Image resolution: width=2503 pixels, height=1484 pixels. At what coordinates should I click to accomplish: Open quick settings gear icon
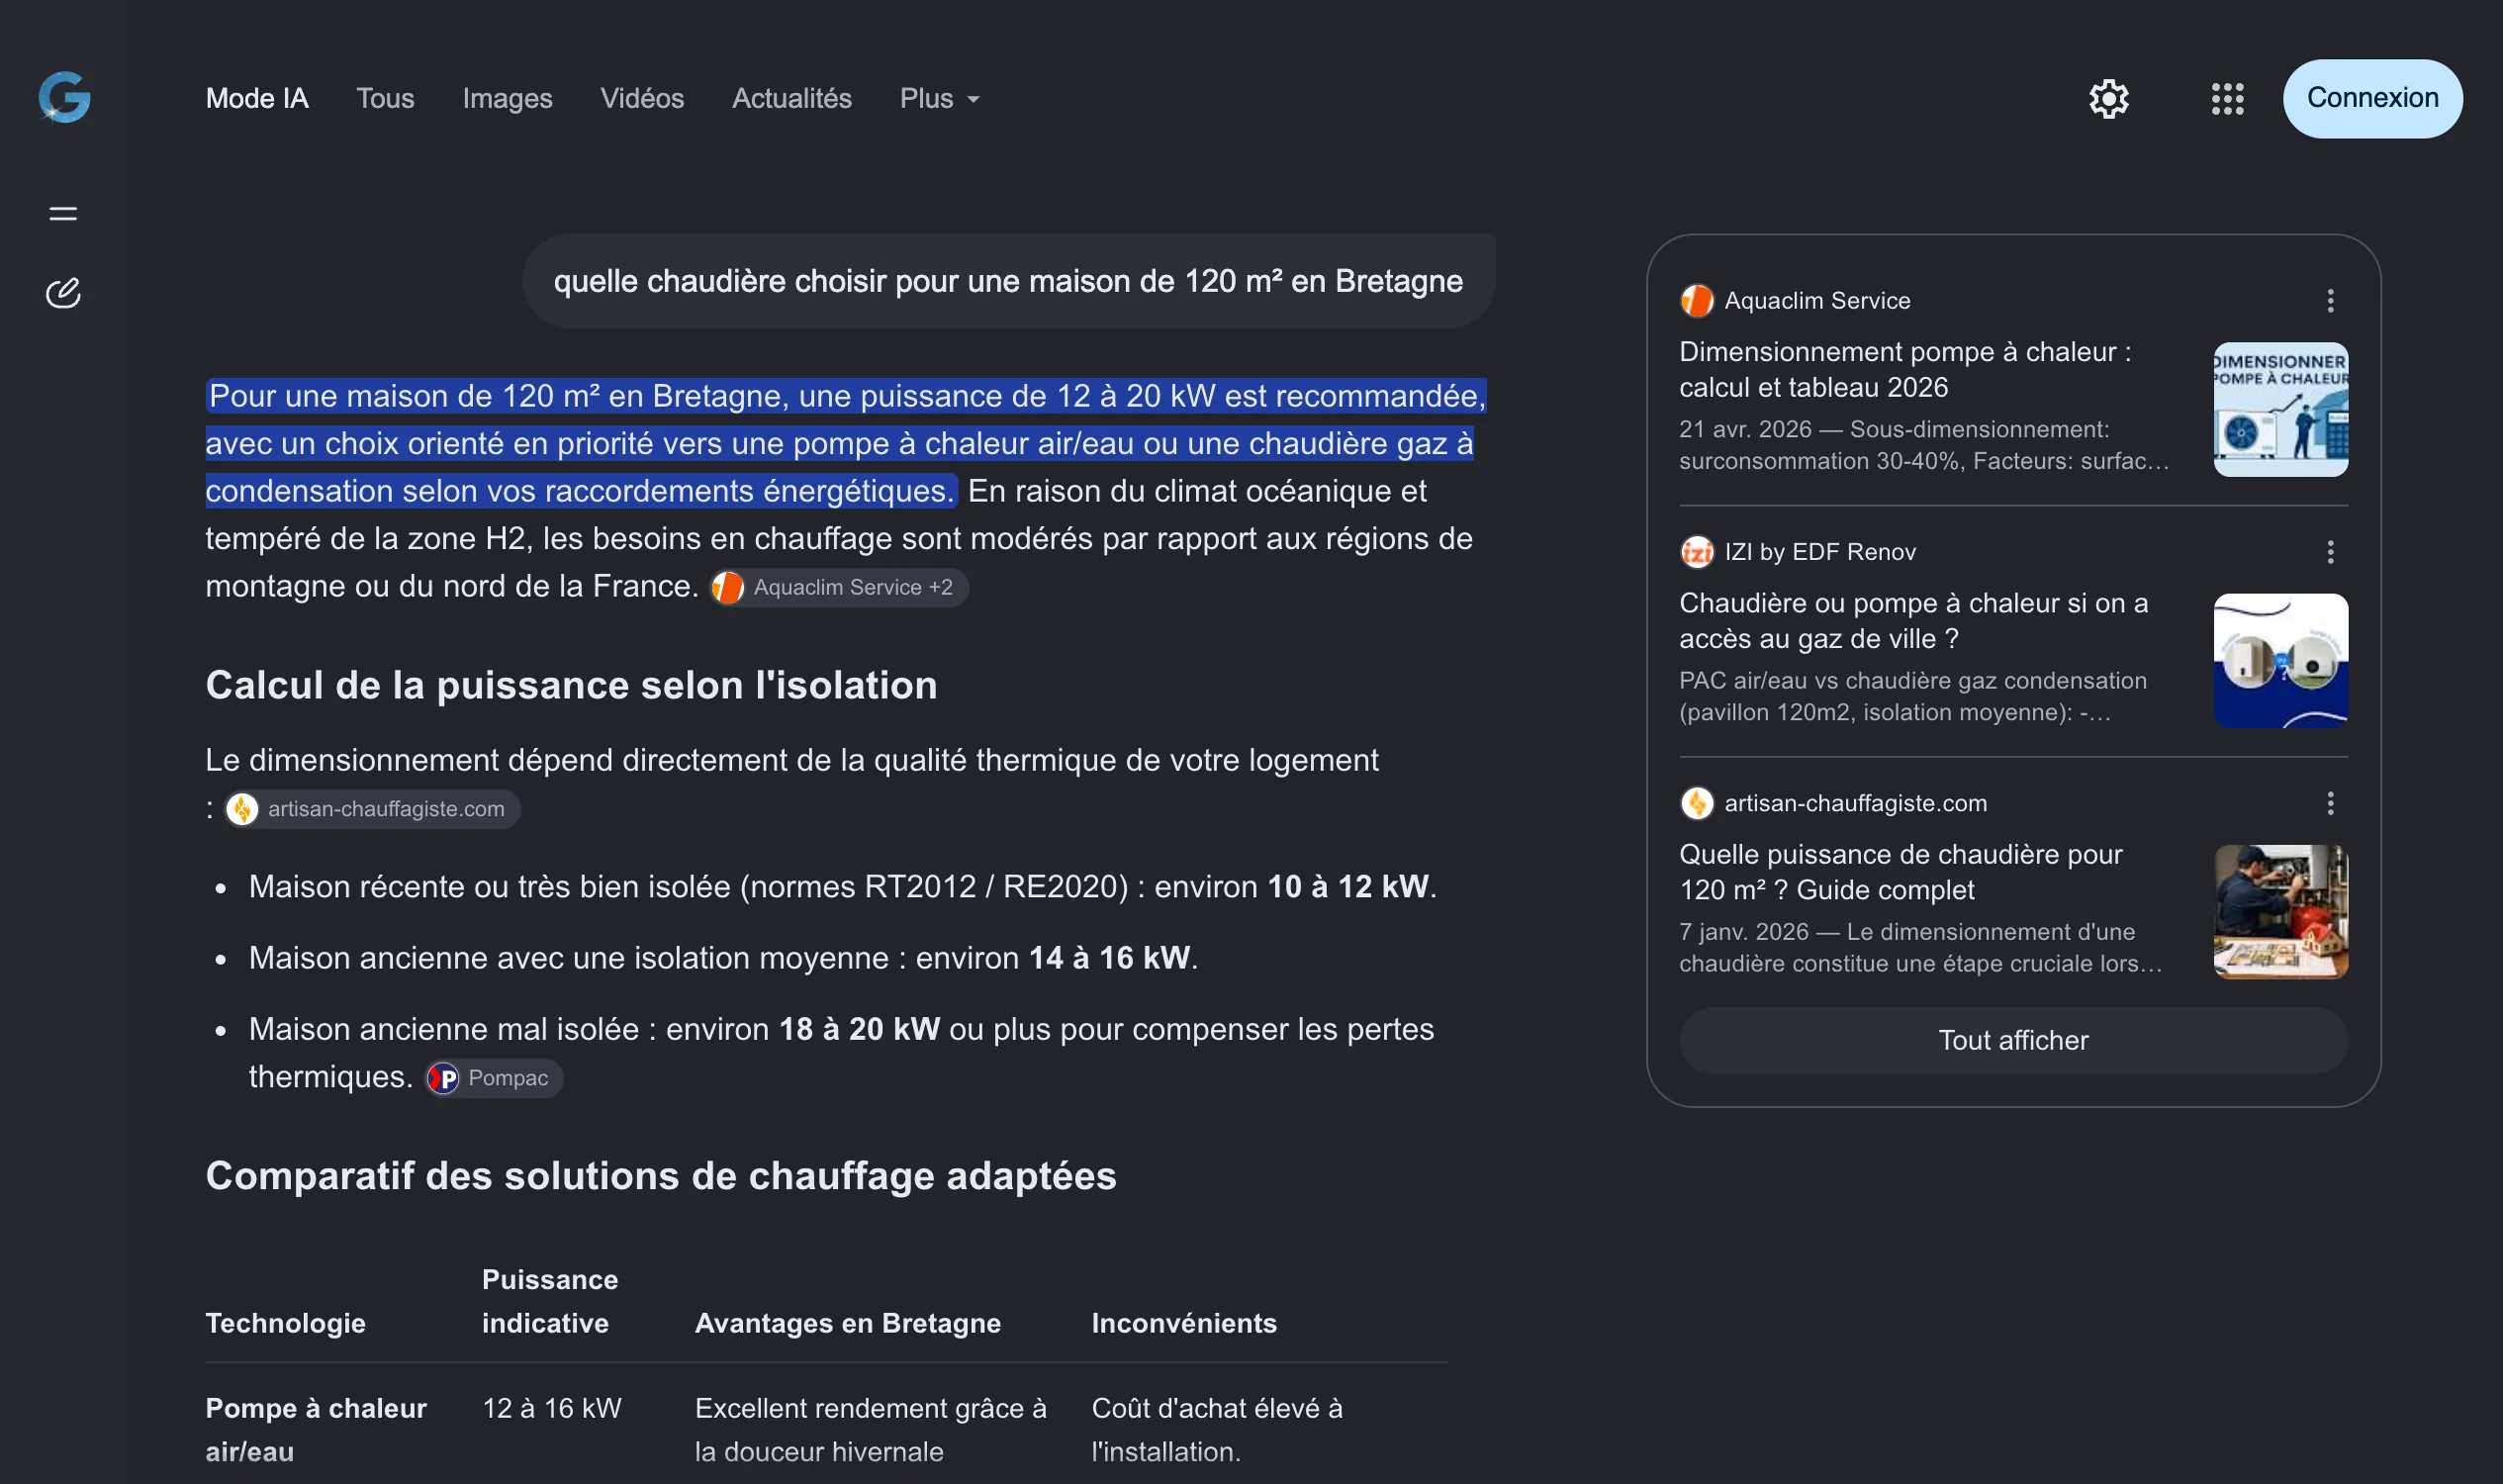coord(2108,98)
